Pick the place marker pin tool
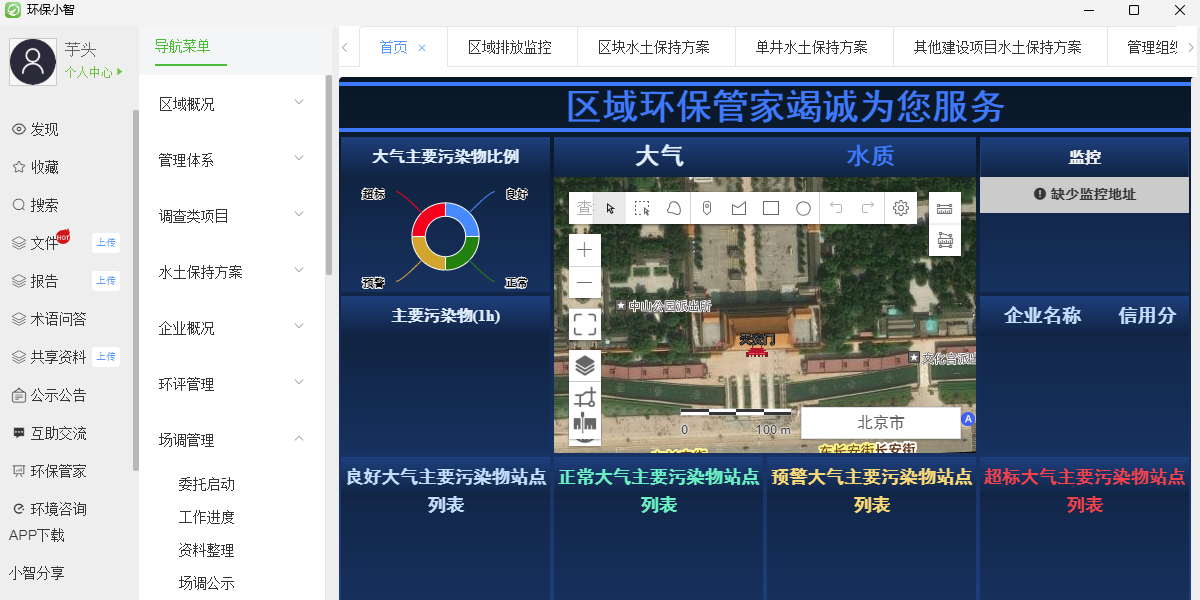The image size is (1200, 600). [x=707, y=208]
